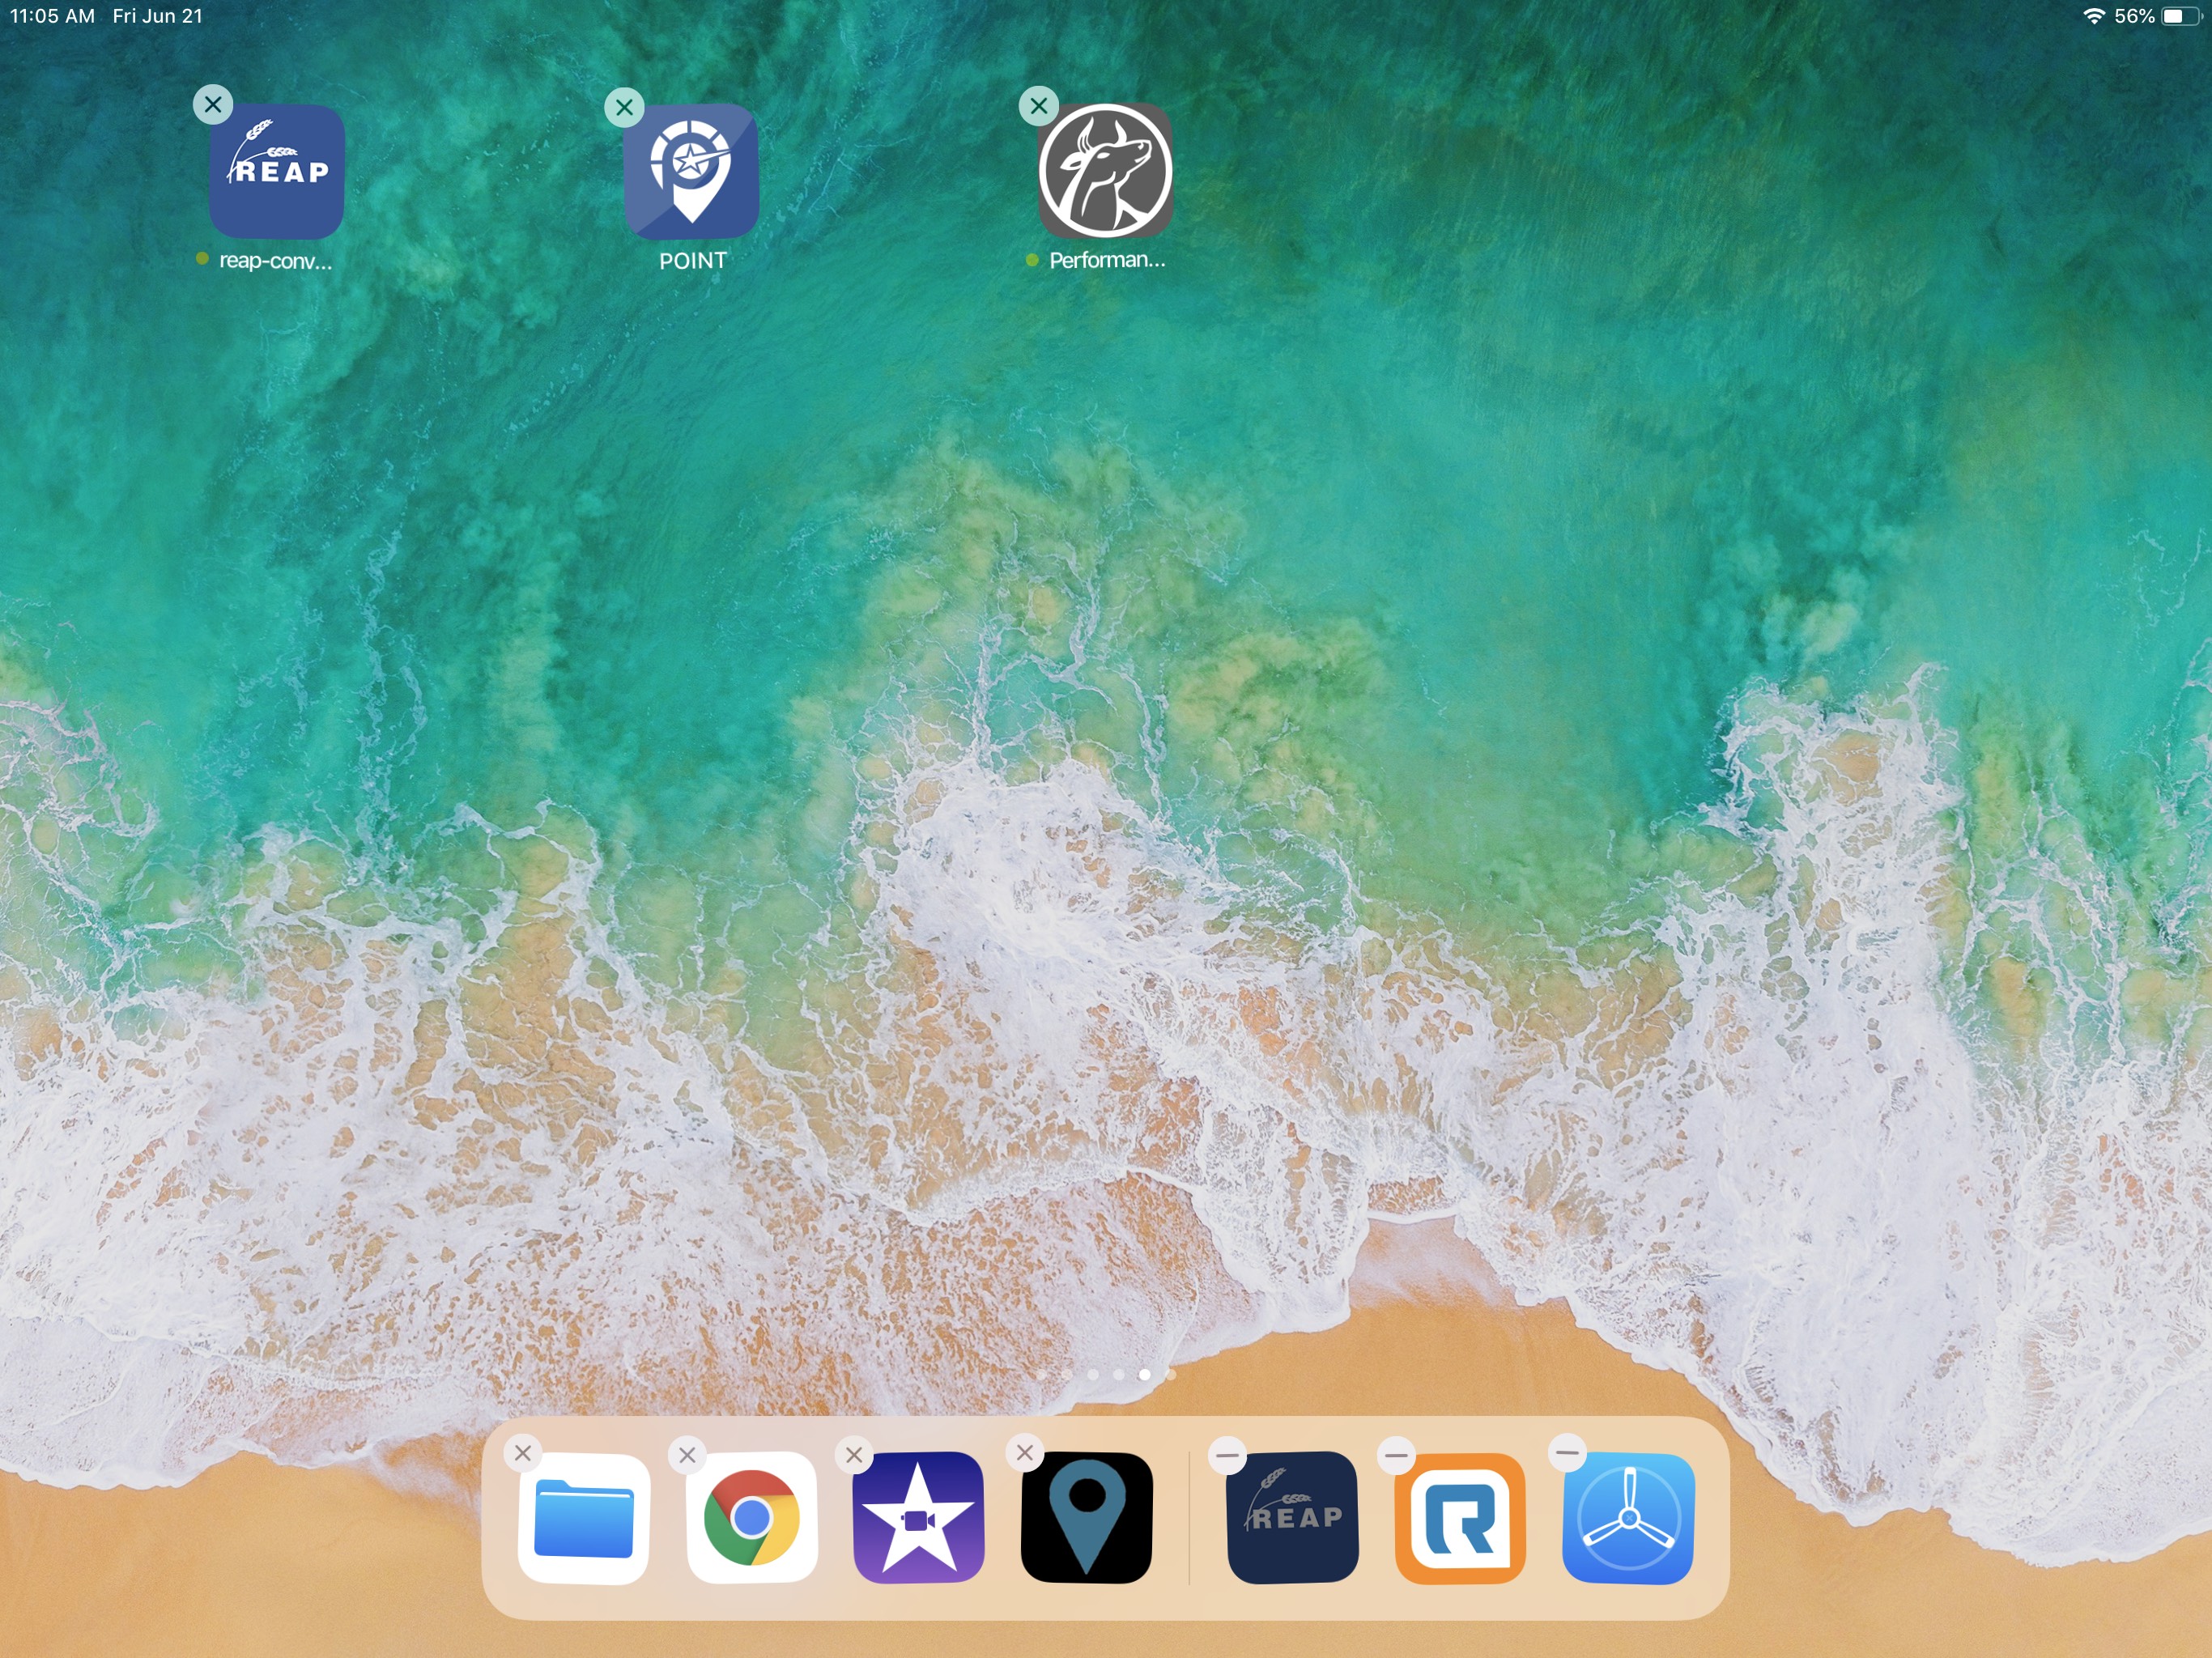Remove Files app using X badge

point(523,1453)
